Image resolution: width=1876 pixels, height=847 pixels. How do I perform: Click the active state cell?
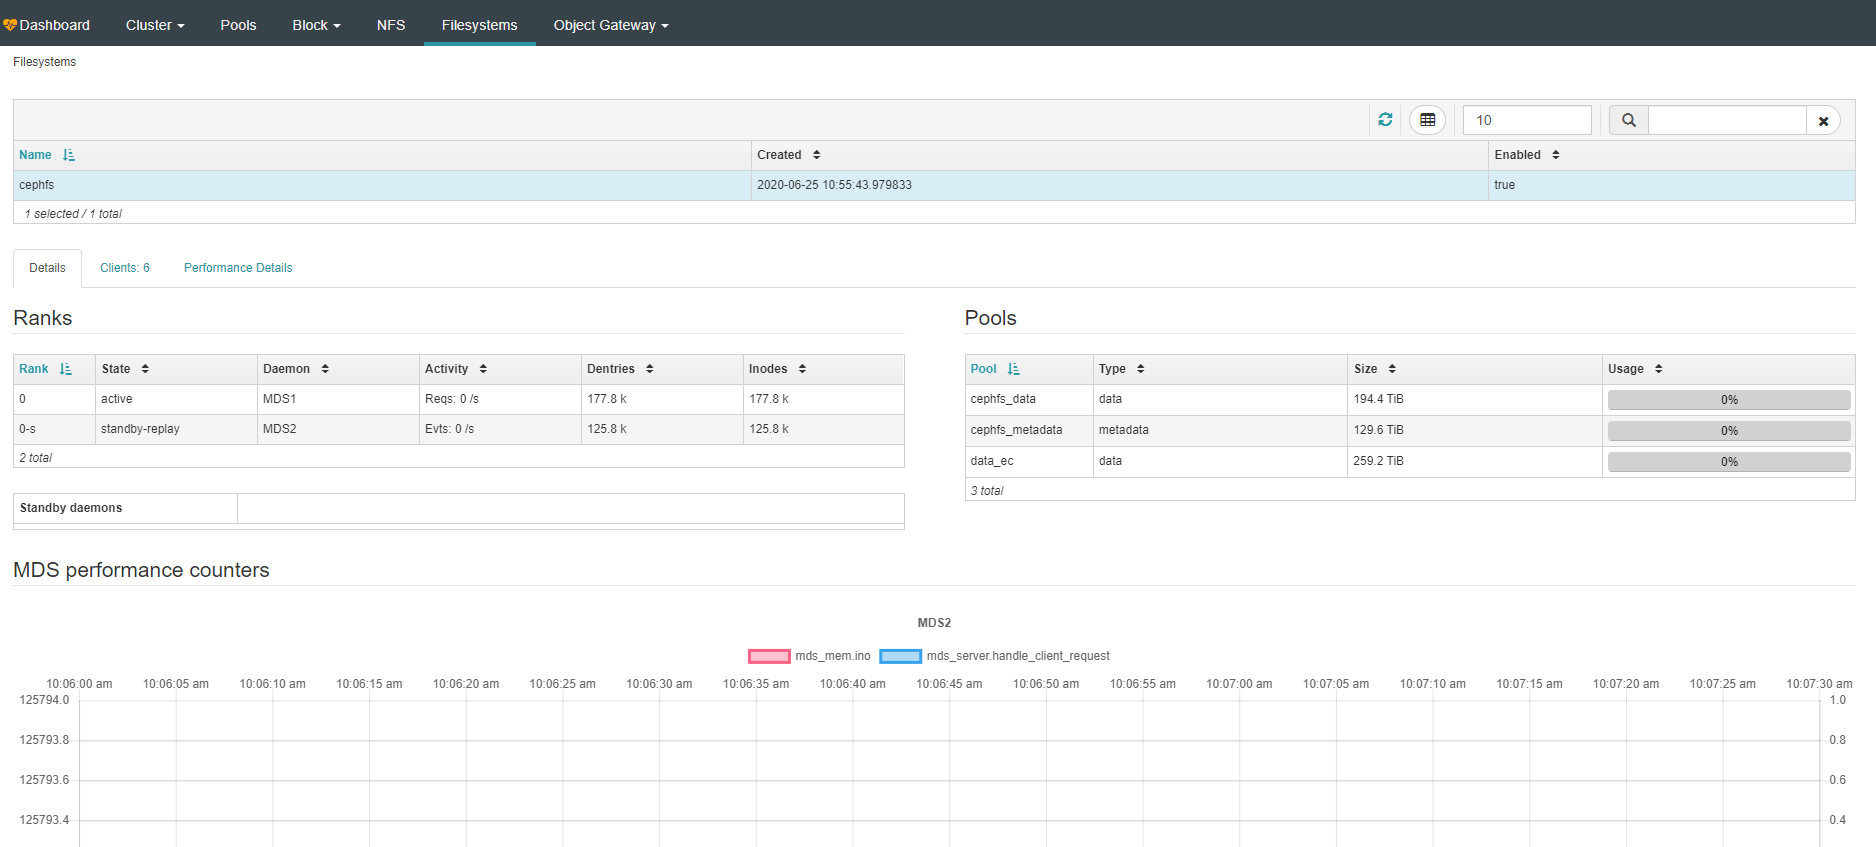(176, 399)
